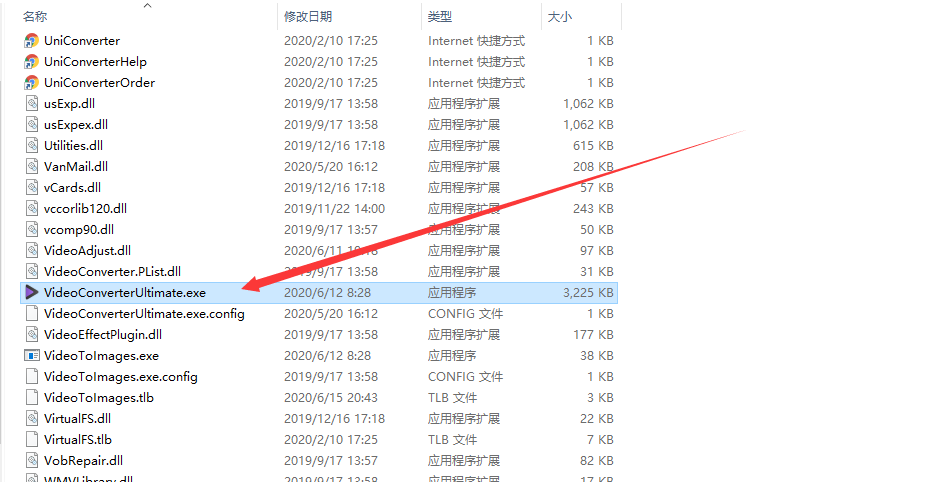Select the vcomp90.dll file icon
Screen dimensions: 931x482
coord(32,230)
